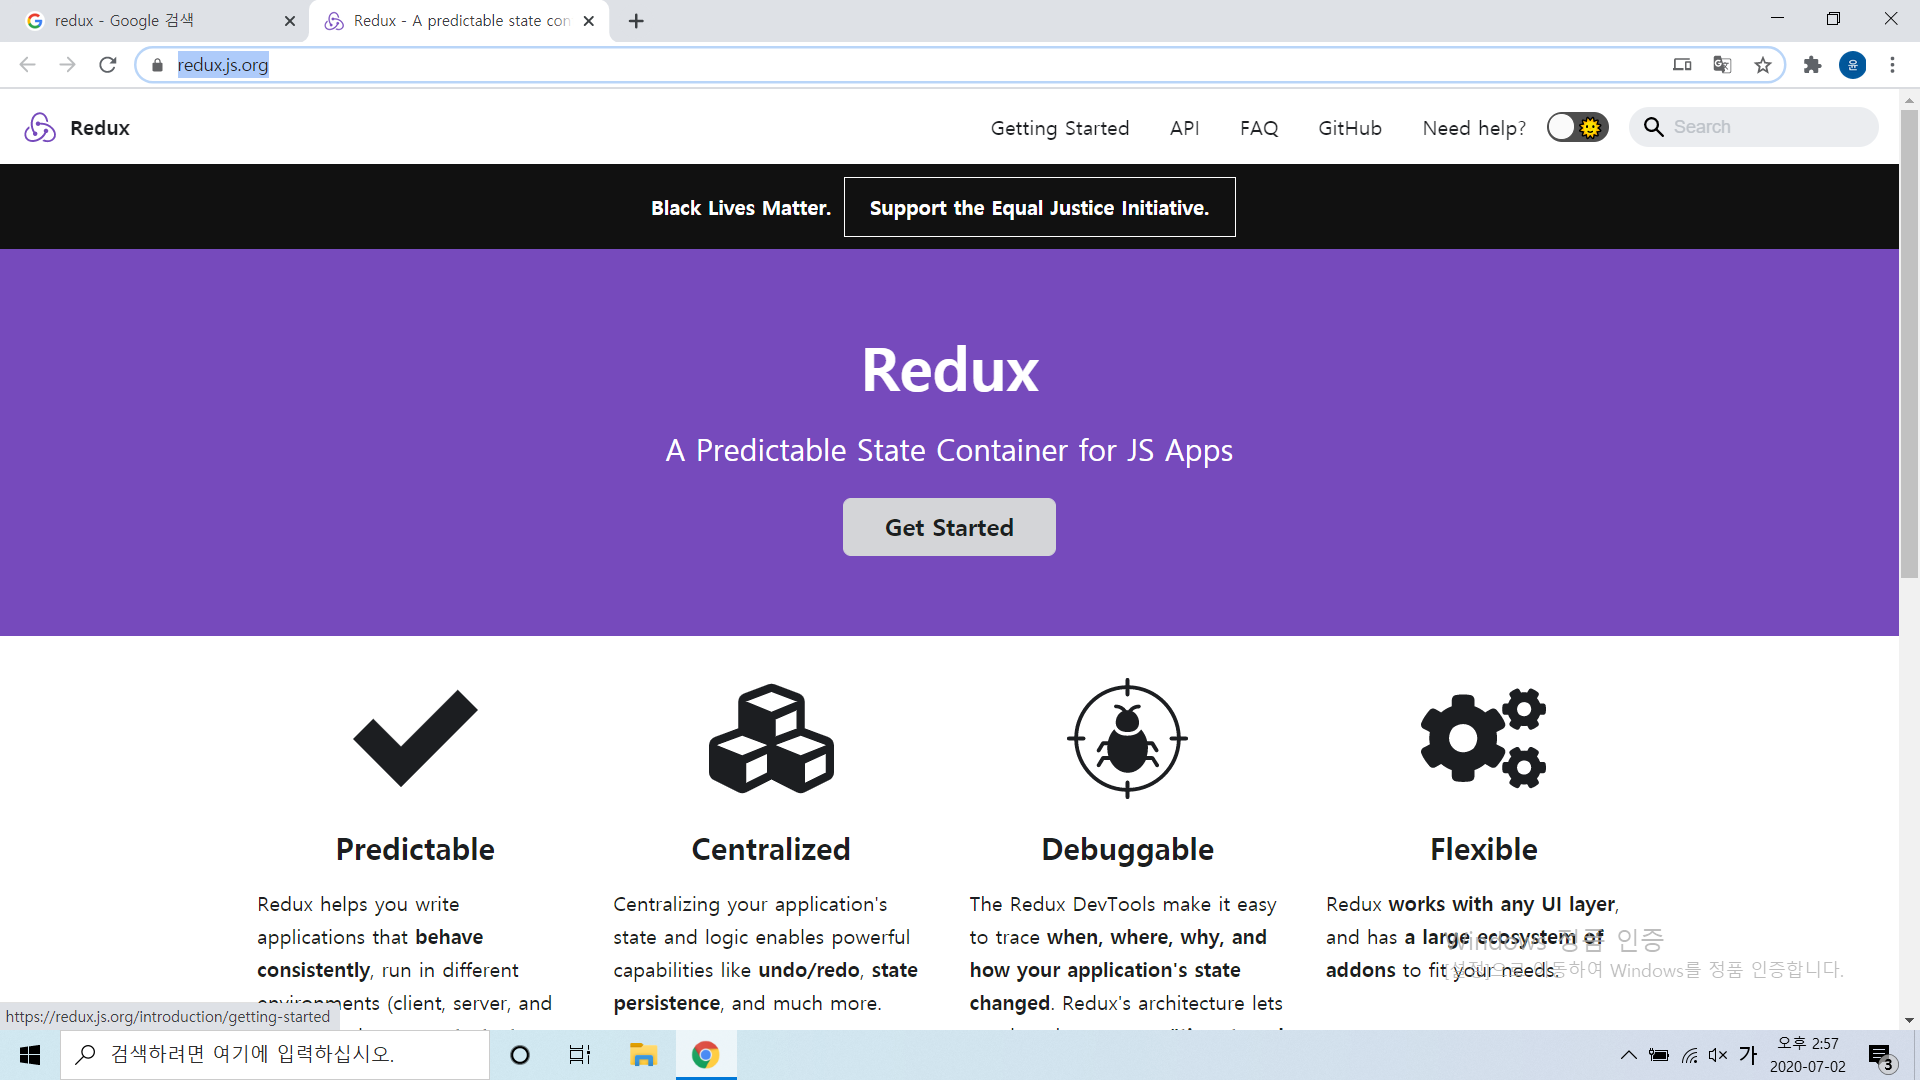Open the Getting Started nav item

point(1059,128)
